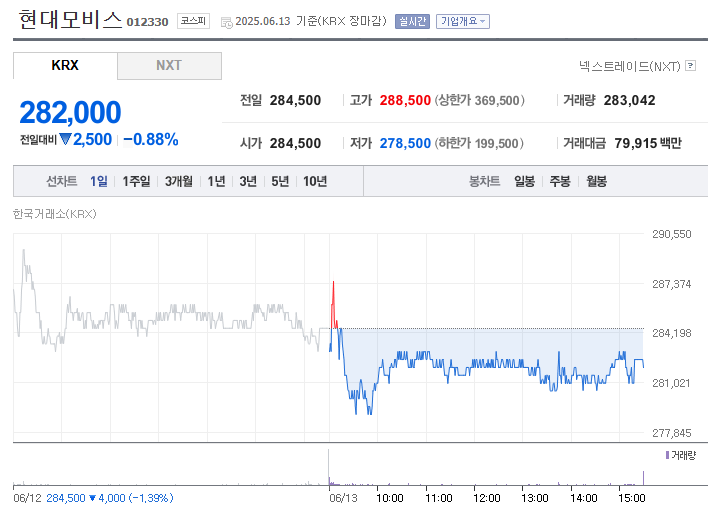Select the 1년 line chart period
The width and height of the screenshot is (708, 521).
click(216, 181)
